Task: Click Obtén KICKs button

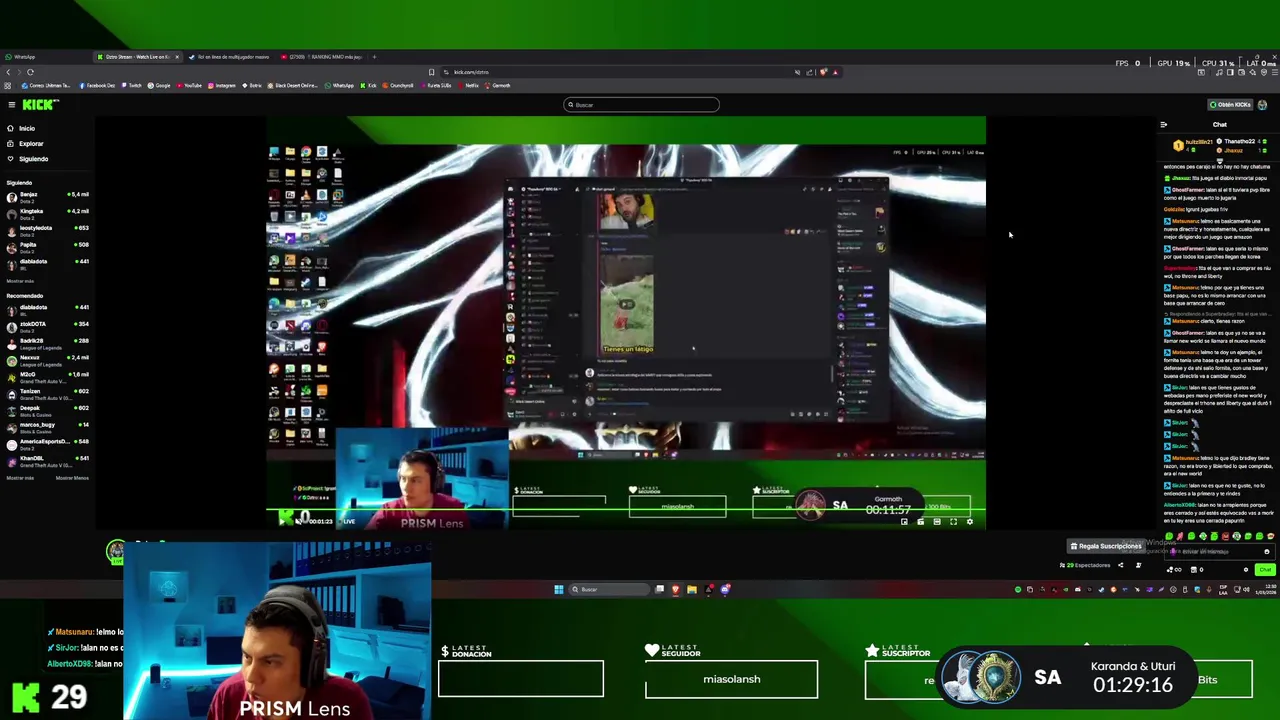Action: [1231, 105]
